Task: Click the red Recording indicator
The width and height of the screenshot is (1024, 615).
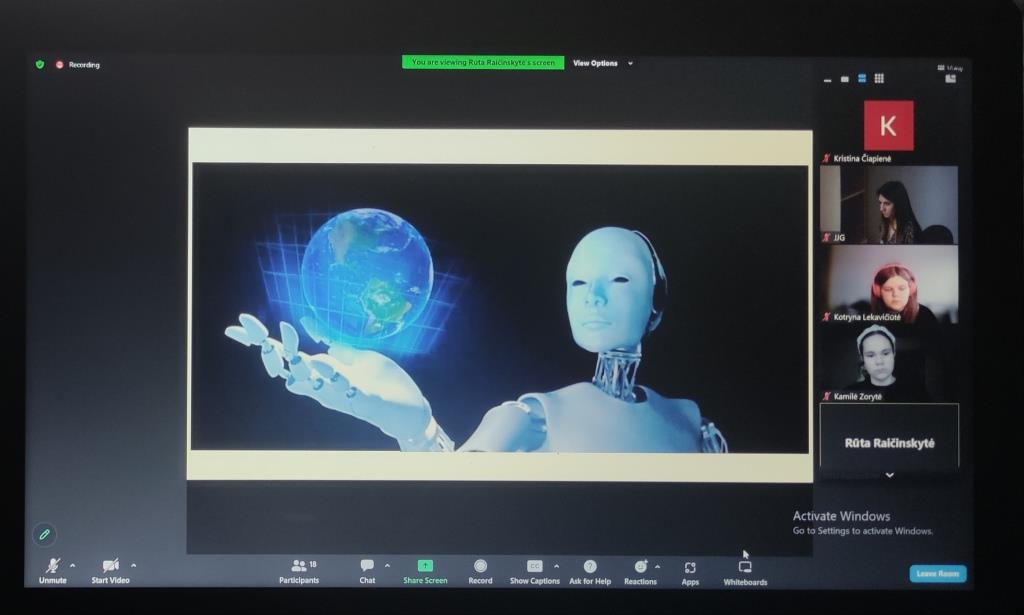Action: (78, 65)
